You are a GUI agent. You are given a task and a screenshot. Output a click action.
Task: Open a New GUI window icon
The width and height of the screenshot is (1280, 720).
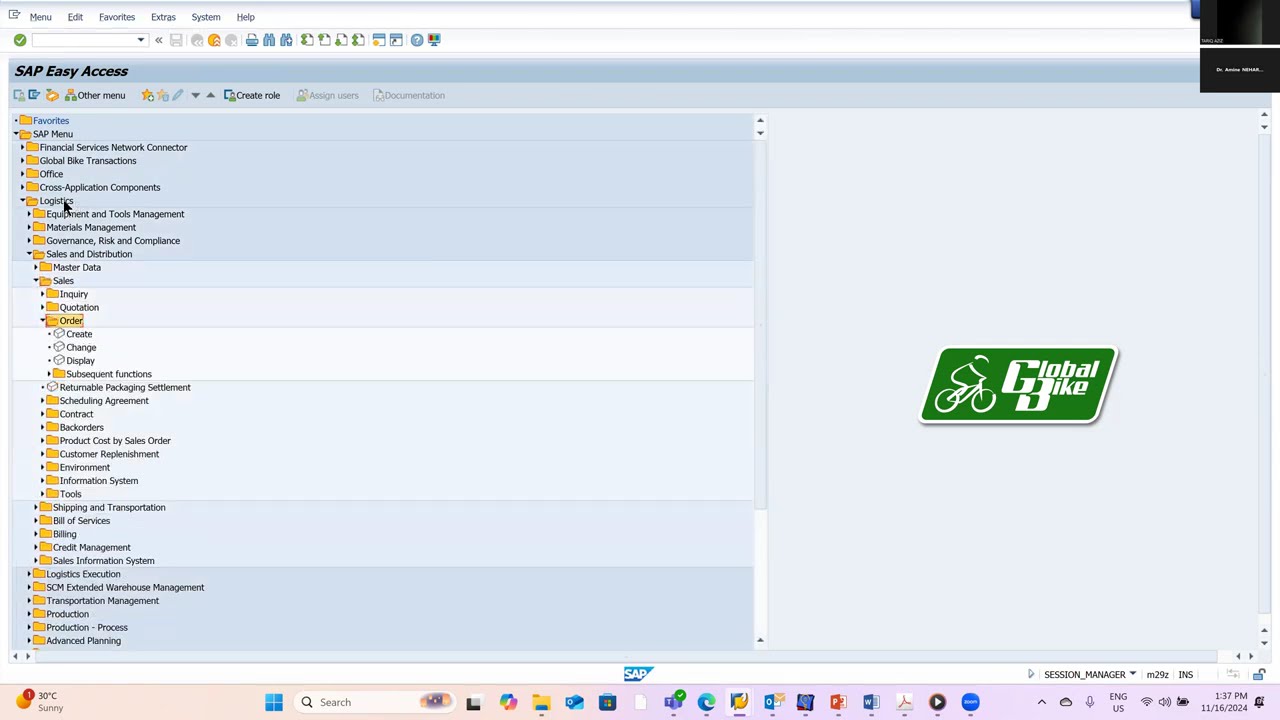[379, 40]
